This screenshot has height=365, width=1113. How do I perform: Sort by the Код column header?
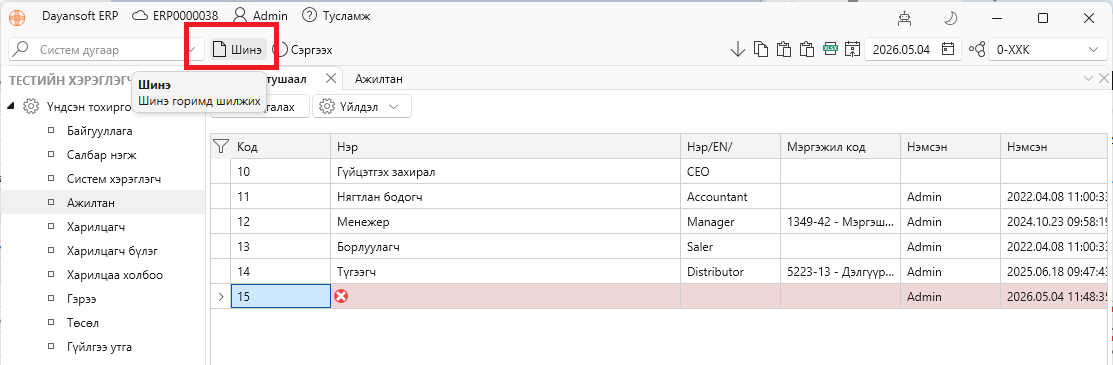281,146
